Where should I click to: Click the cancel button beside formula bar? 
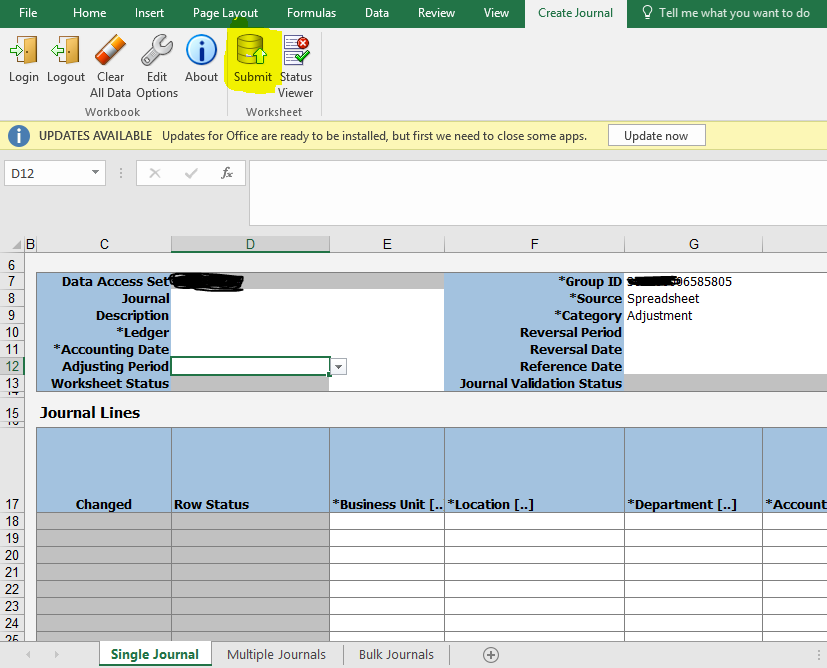[155, 172]
